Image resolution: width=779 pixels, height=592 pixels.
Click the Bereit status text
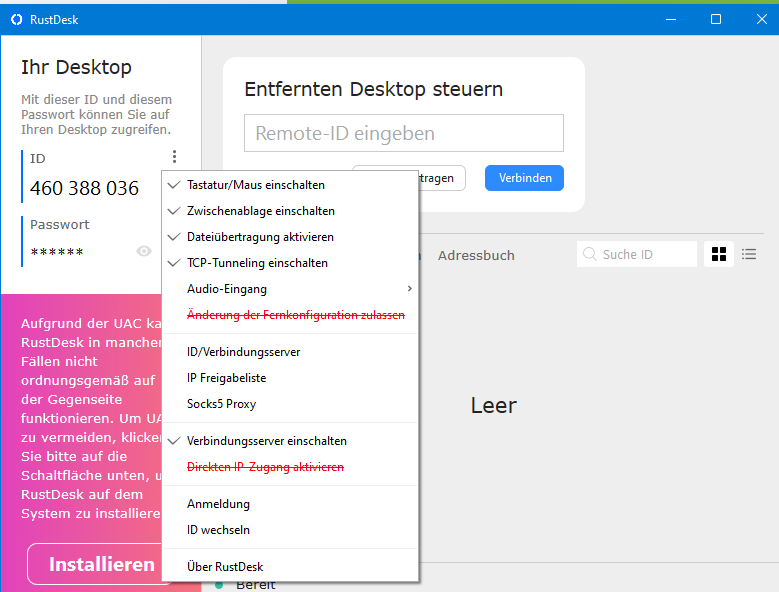click(255, 586)
